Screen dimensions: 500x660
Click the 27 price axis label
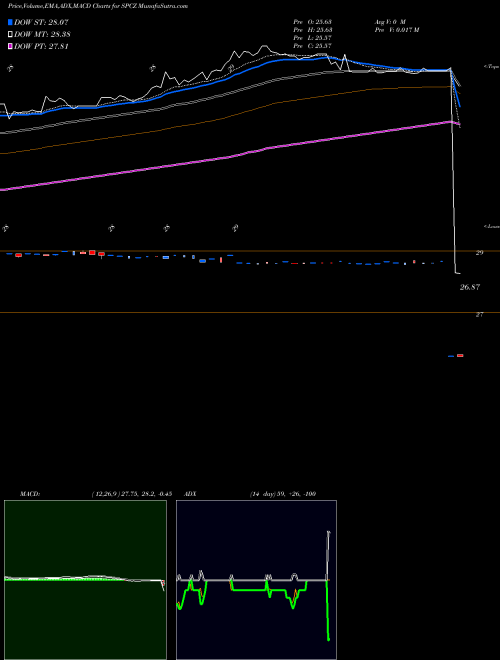pyautogui.click(x=479, y=314)
